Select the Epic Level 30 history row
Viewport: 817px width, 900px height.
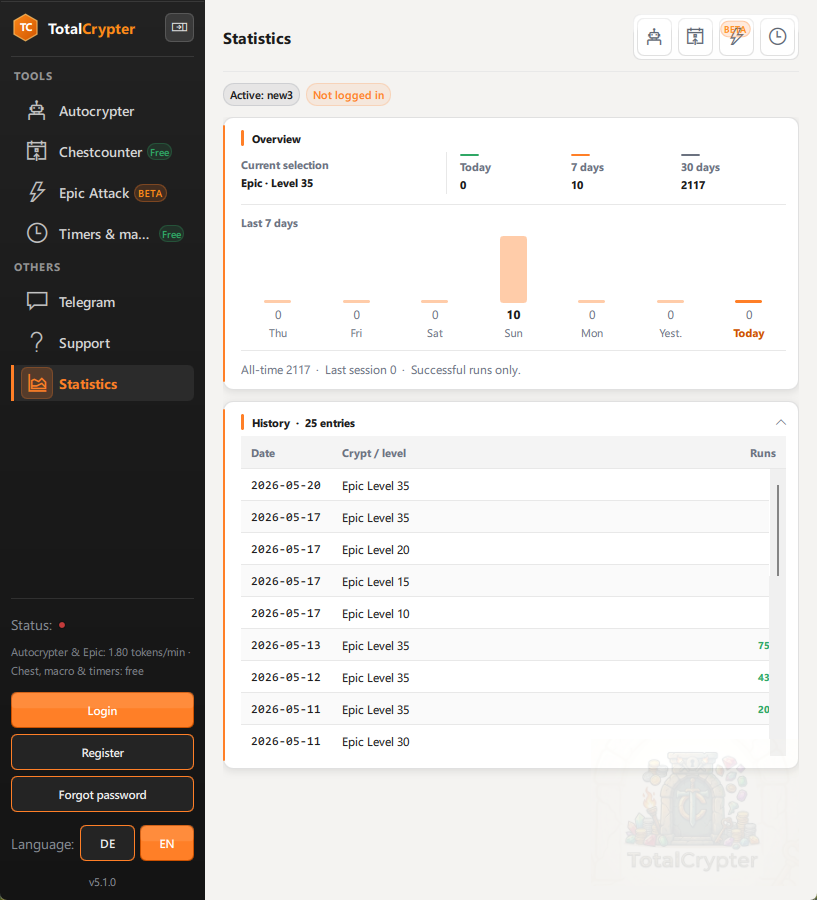click(x=505, y=742)
